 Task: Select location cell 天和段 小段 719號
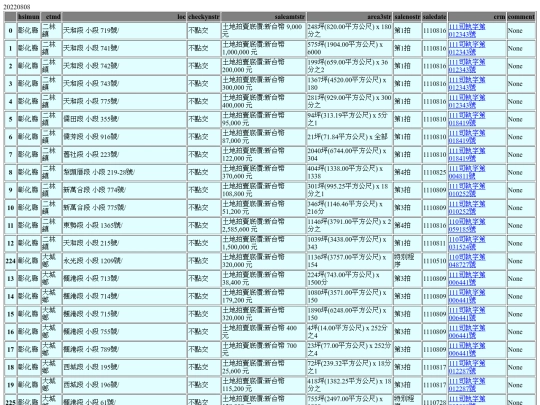pos(124,31)
